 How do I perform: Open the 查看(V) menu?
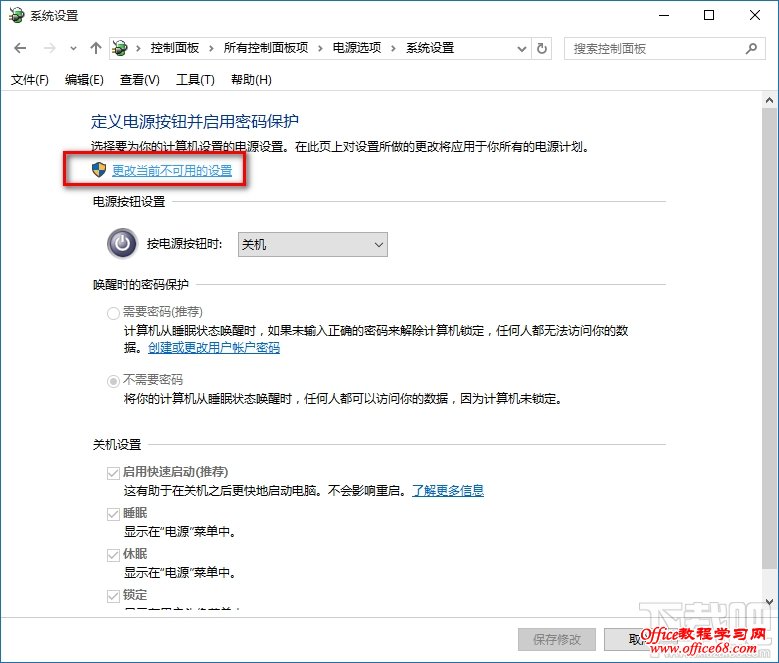140,79
